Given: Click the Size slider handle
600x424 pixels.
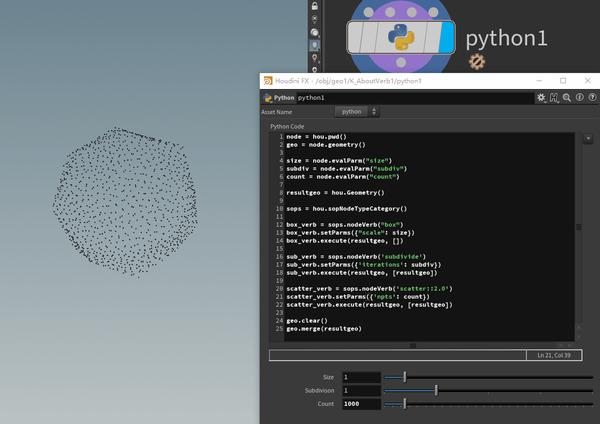Looking at the screenshot, I should tap(404, 377).
